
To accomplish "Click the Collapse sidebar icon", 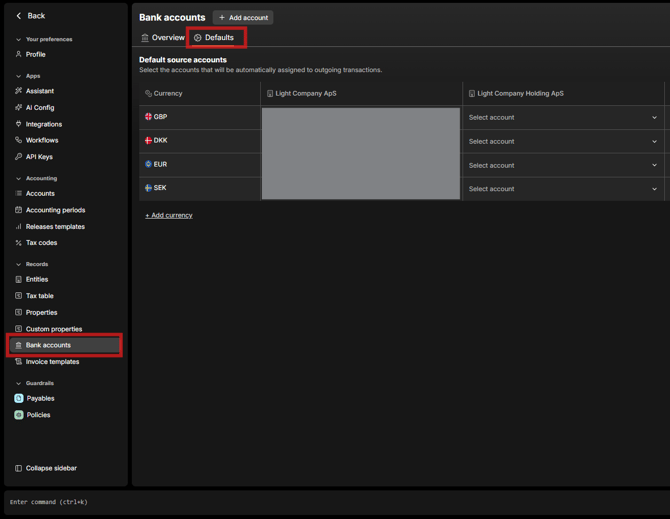I will (x=19, y=468).
